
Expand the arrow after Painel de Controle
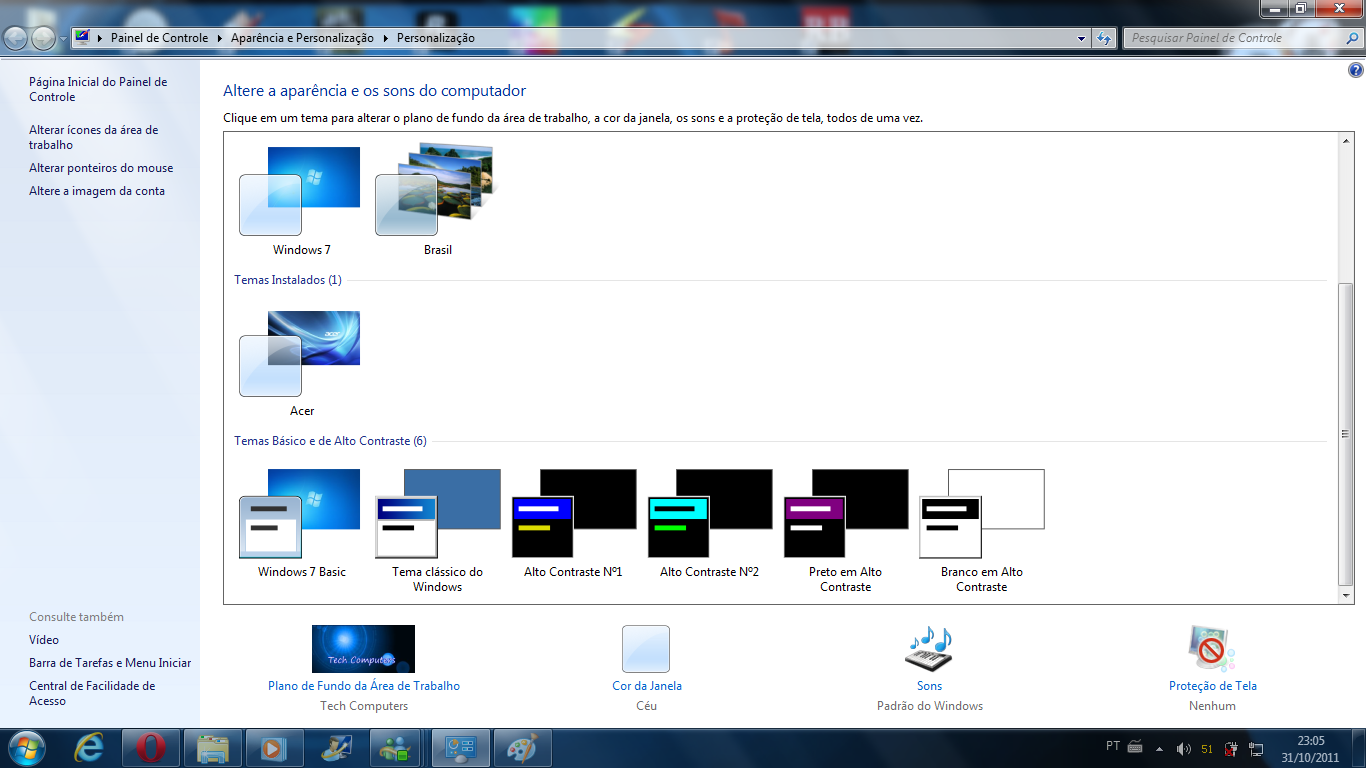pyautogui.click(x=220, y=38)
